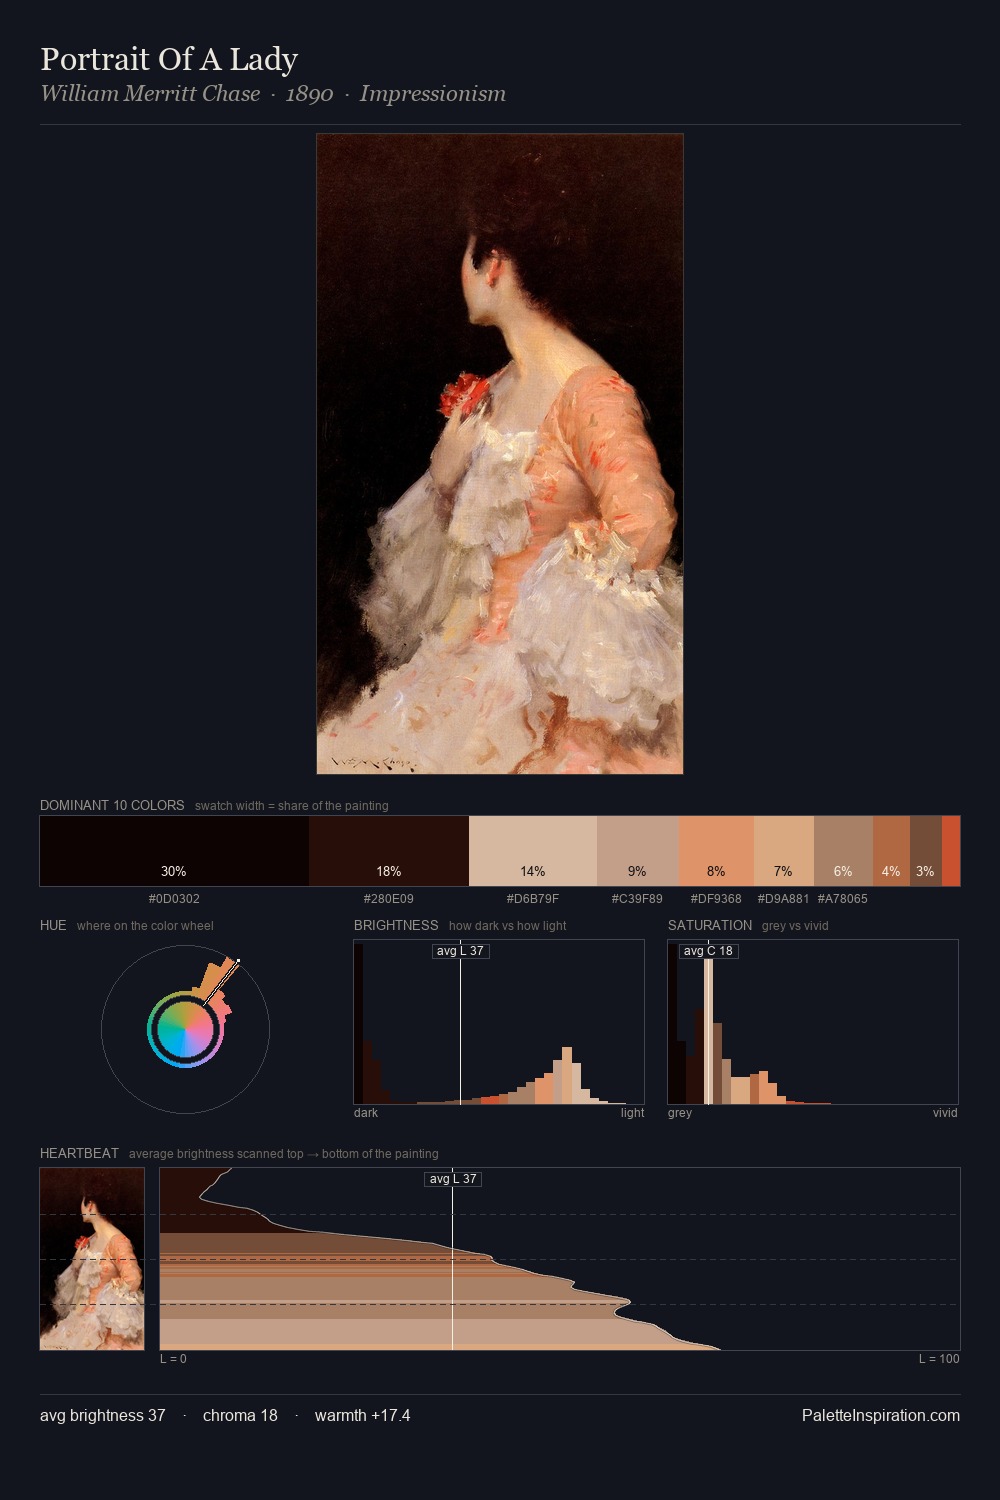Click hex code #A78065
This screenshot has height=1500, width=1000.
(x=843, y=899)
